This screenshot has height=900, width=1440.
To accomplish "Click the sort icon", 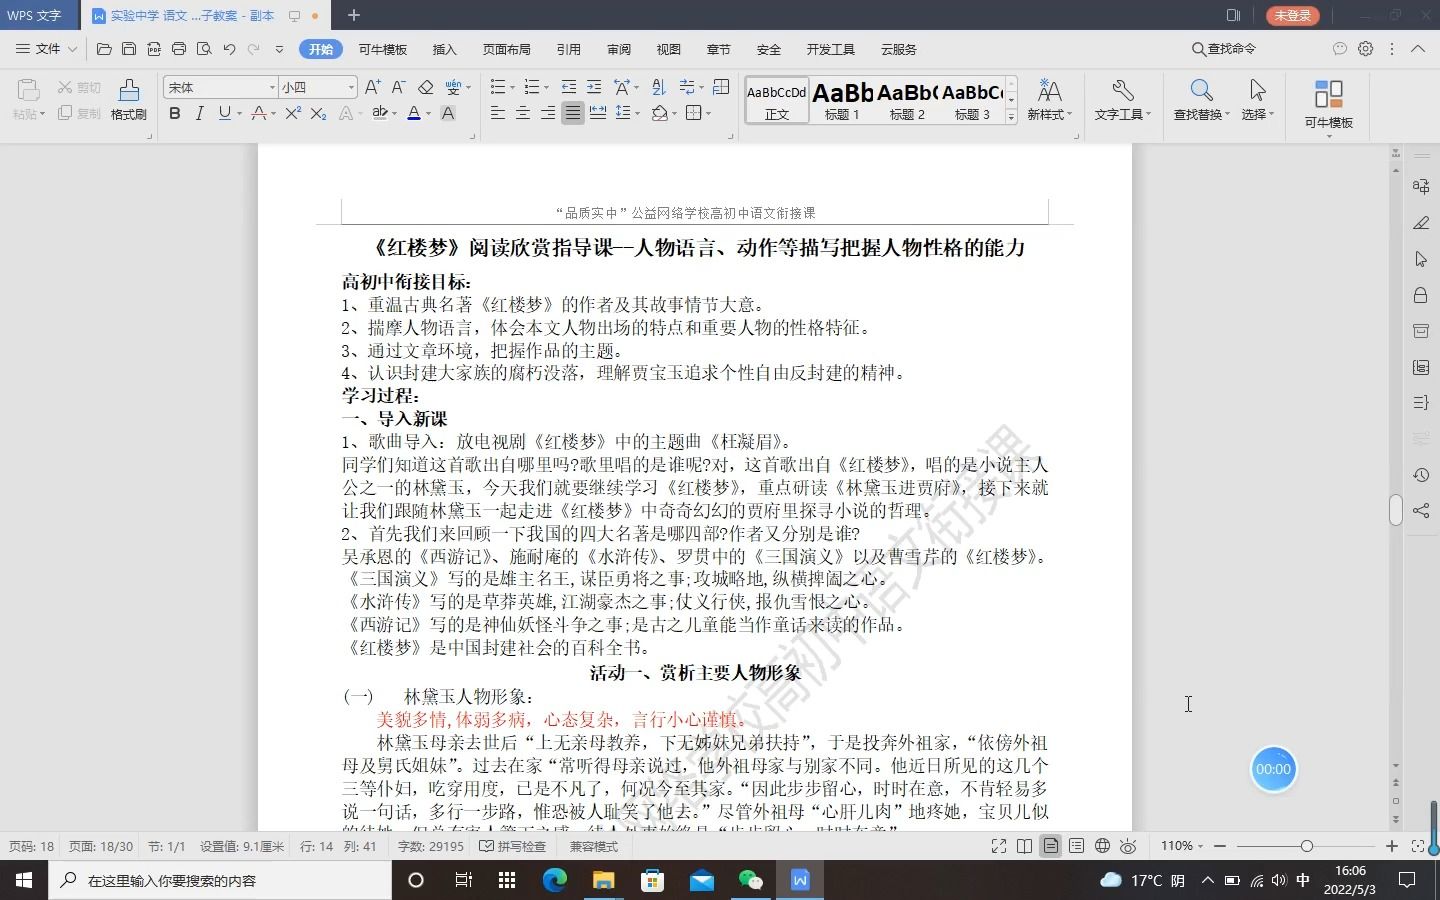I will click(658, 87).
